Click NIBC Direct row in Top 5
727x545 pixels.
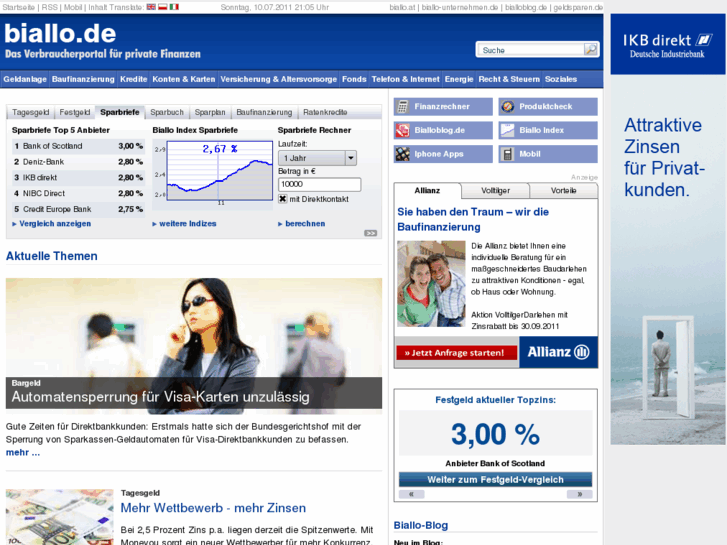78,193
